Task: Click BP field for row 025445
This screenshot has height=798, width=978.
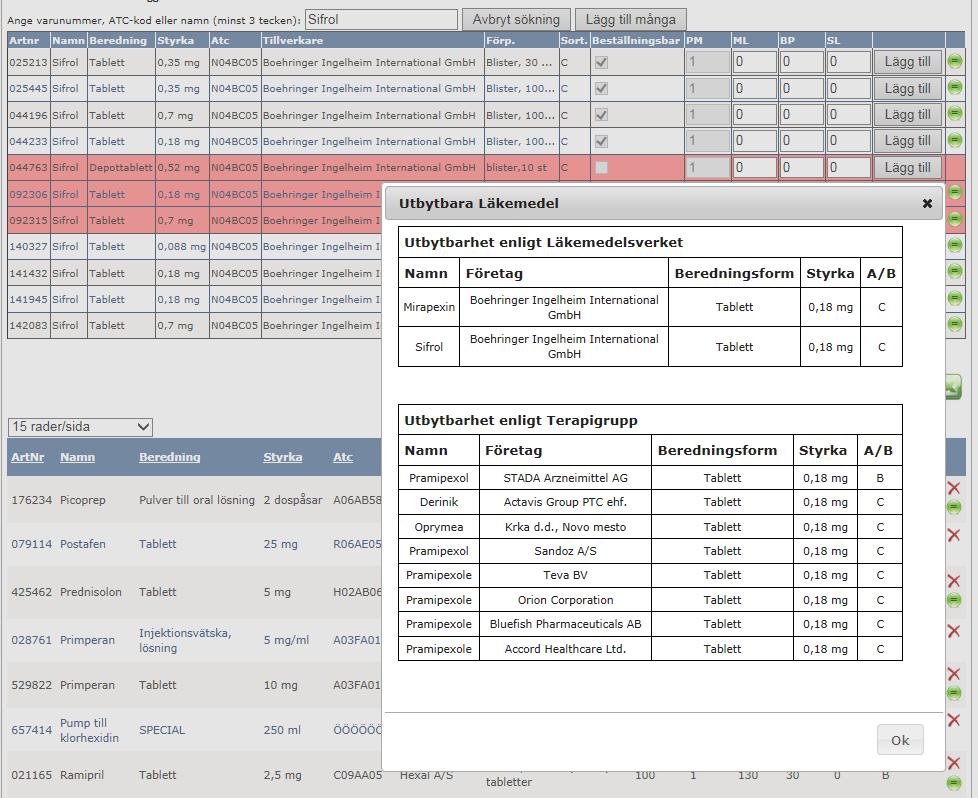Action: click(801, 89)
